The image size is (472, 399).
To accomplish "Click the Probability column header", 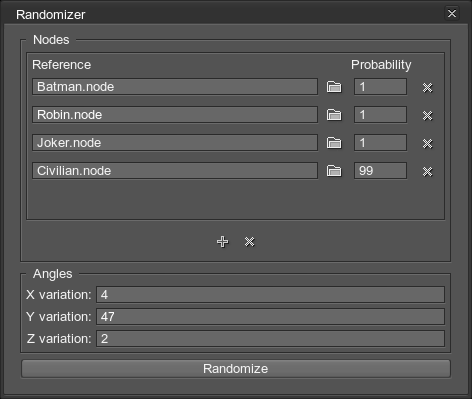I will pos(381,65).
